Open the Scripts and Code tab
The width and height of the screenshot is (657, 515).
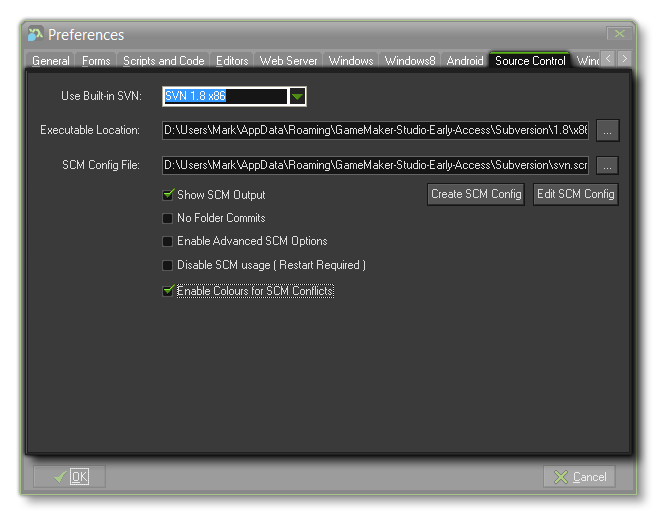[x=163, y=61]
